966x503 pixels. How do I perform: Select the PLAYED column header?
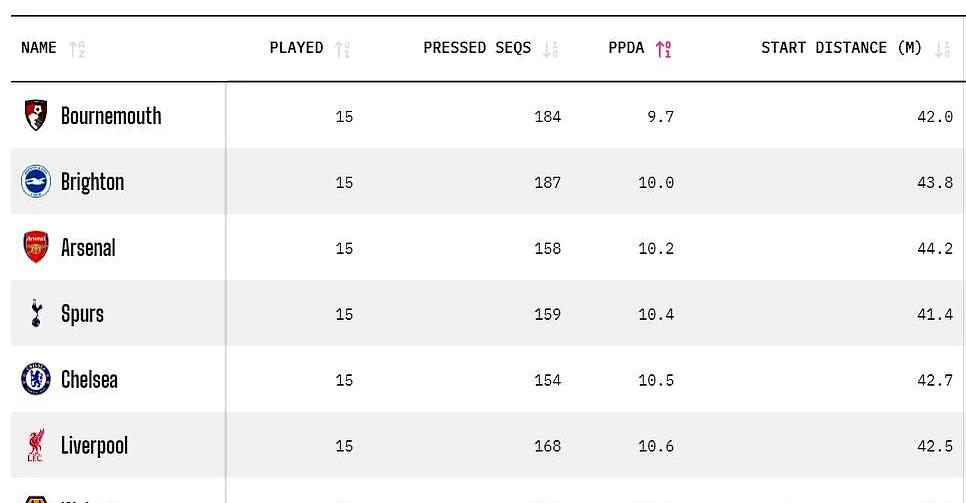296,48
